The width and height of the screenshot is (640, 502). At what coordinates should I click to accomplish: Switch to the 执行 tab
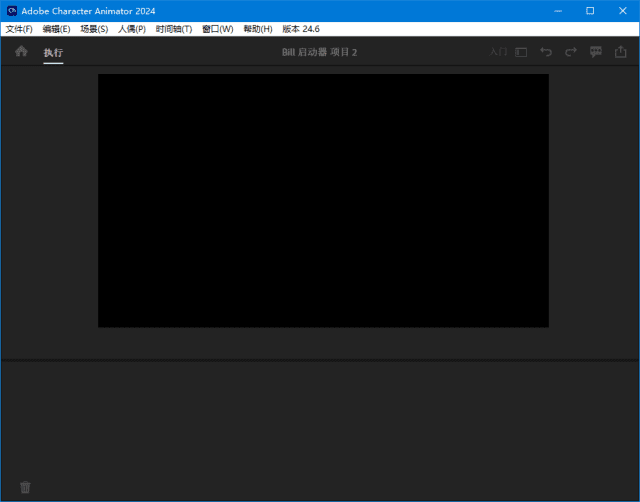click(53, 52)
